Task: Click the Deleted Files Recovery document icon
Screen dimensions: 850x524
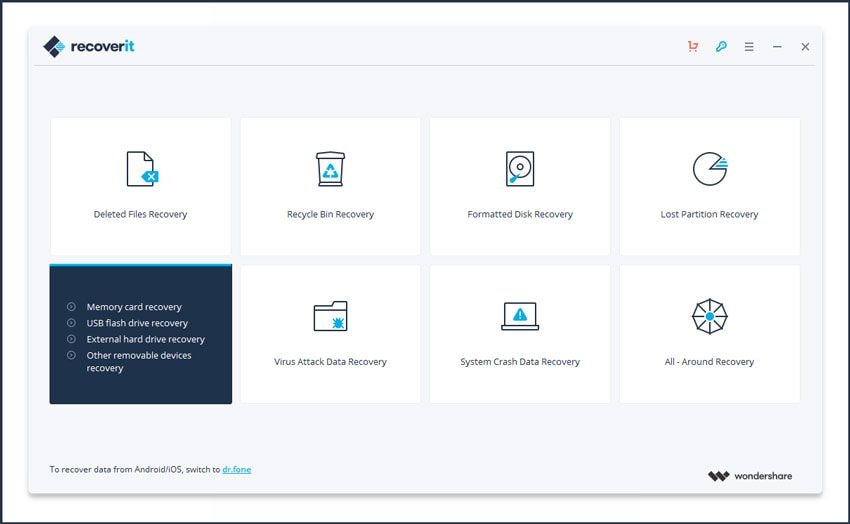Action: click(x=143, y=169)
